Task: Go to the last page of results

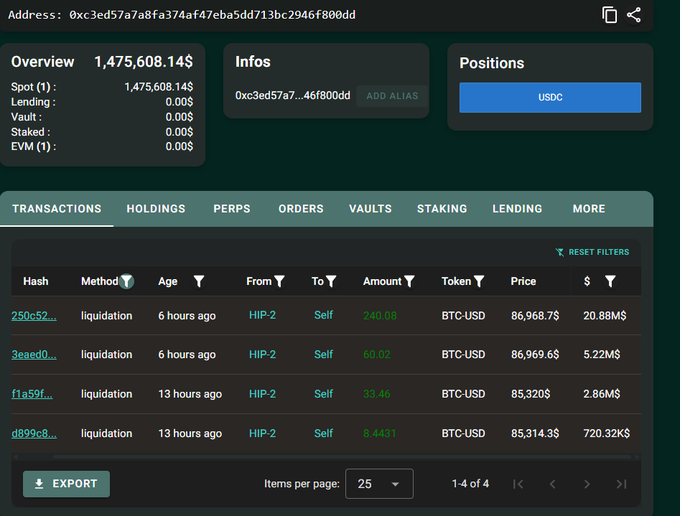Action: click(x=621, y=484)
